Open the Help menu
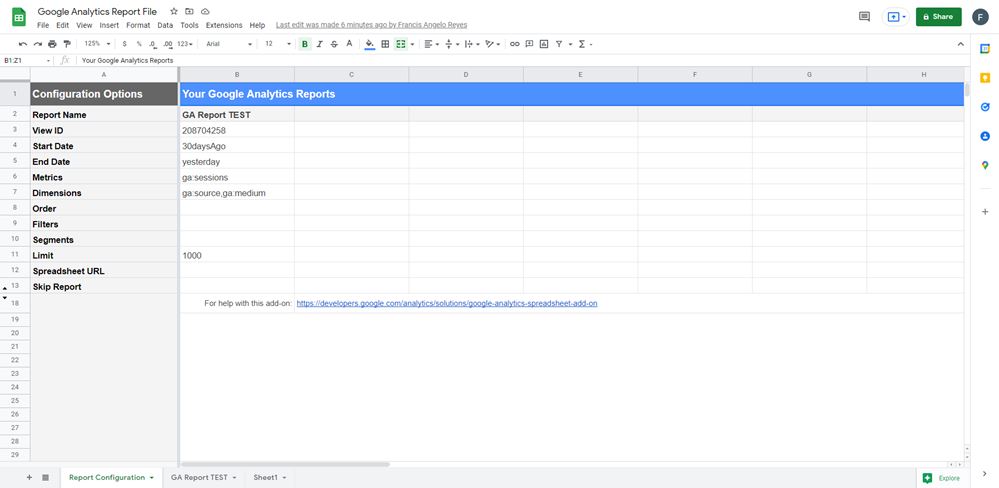Viewport: 999px width, 488px height. [257, 25]
